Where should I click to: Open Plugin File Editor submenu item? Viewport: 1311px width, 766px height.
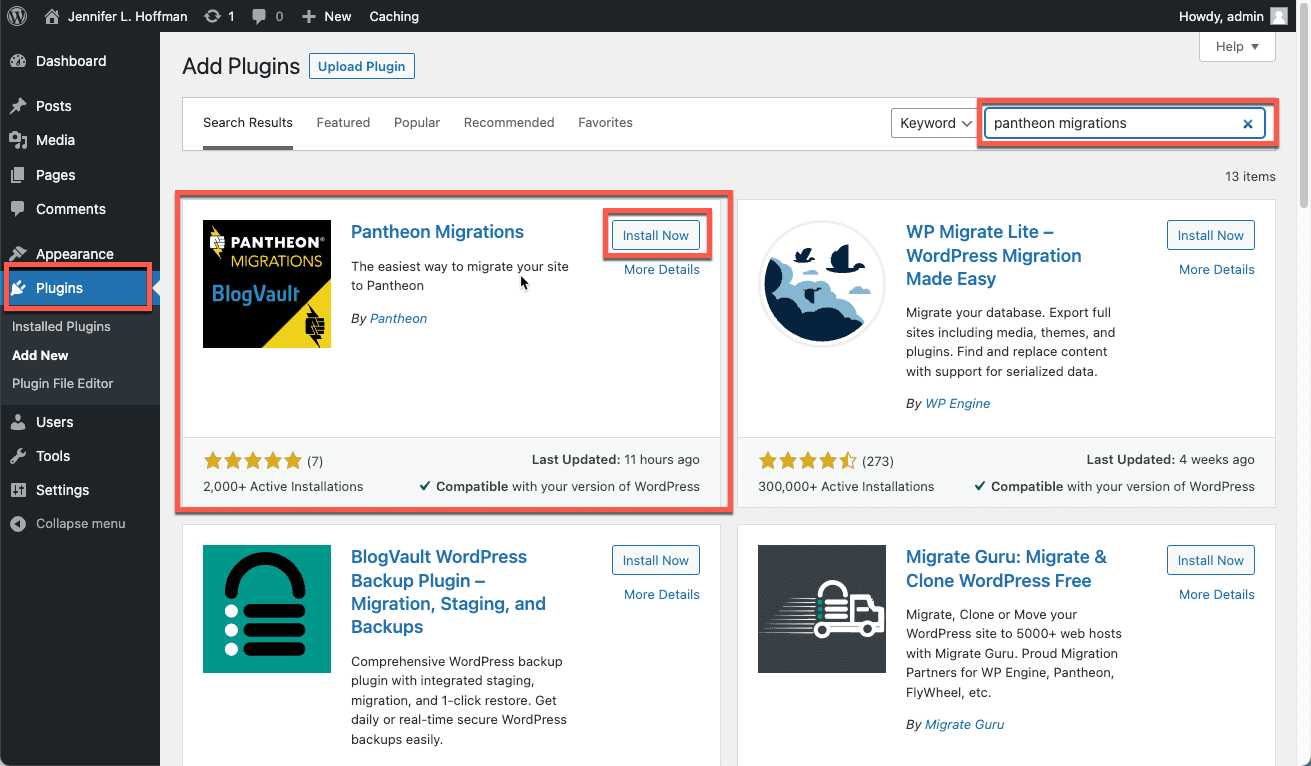63,383
